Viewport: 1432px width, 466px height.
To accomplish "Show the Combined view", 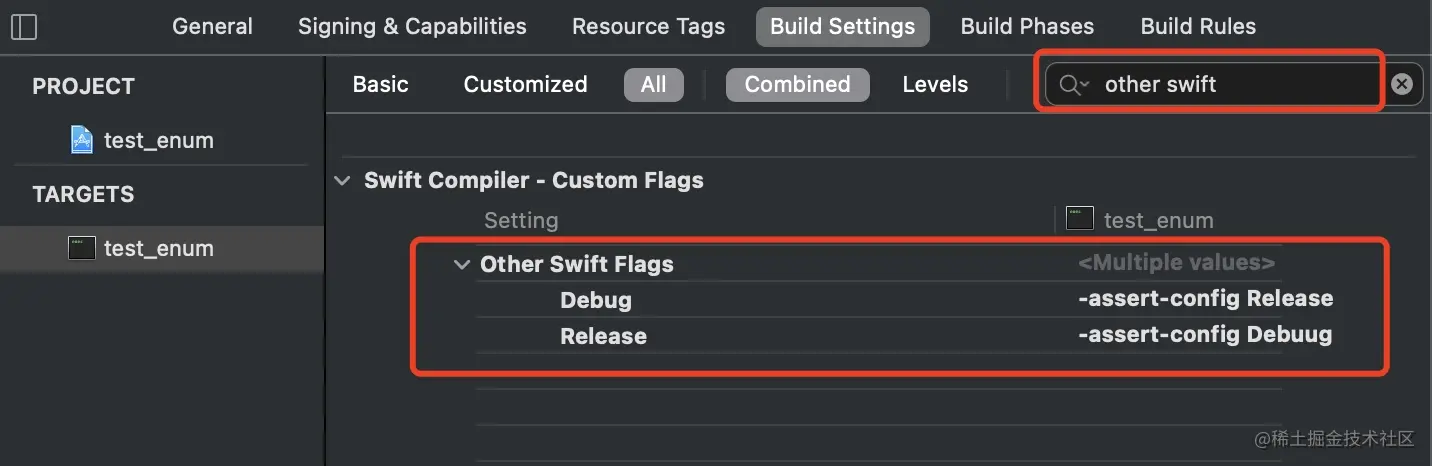I will pos(797,84).
